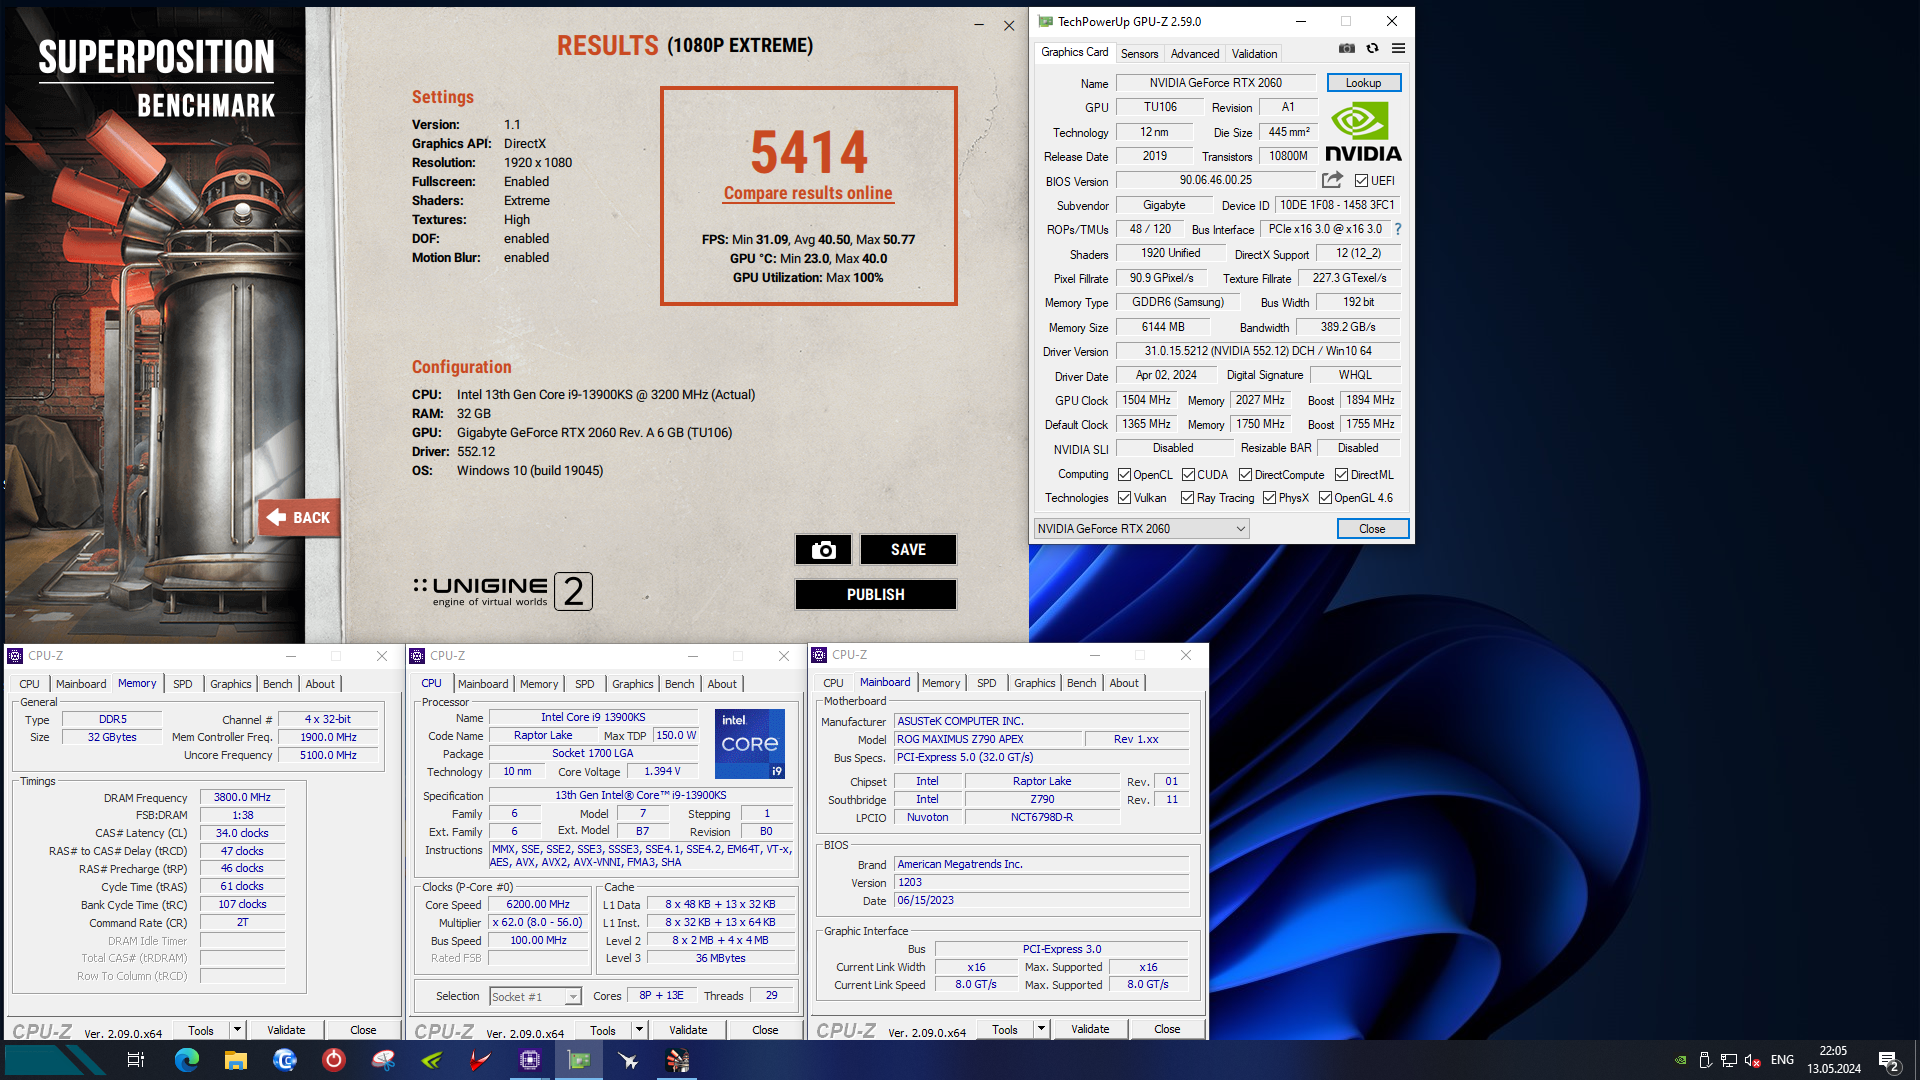Toggle the DirectML checkbox

point(1341,475)
